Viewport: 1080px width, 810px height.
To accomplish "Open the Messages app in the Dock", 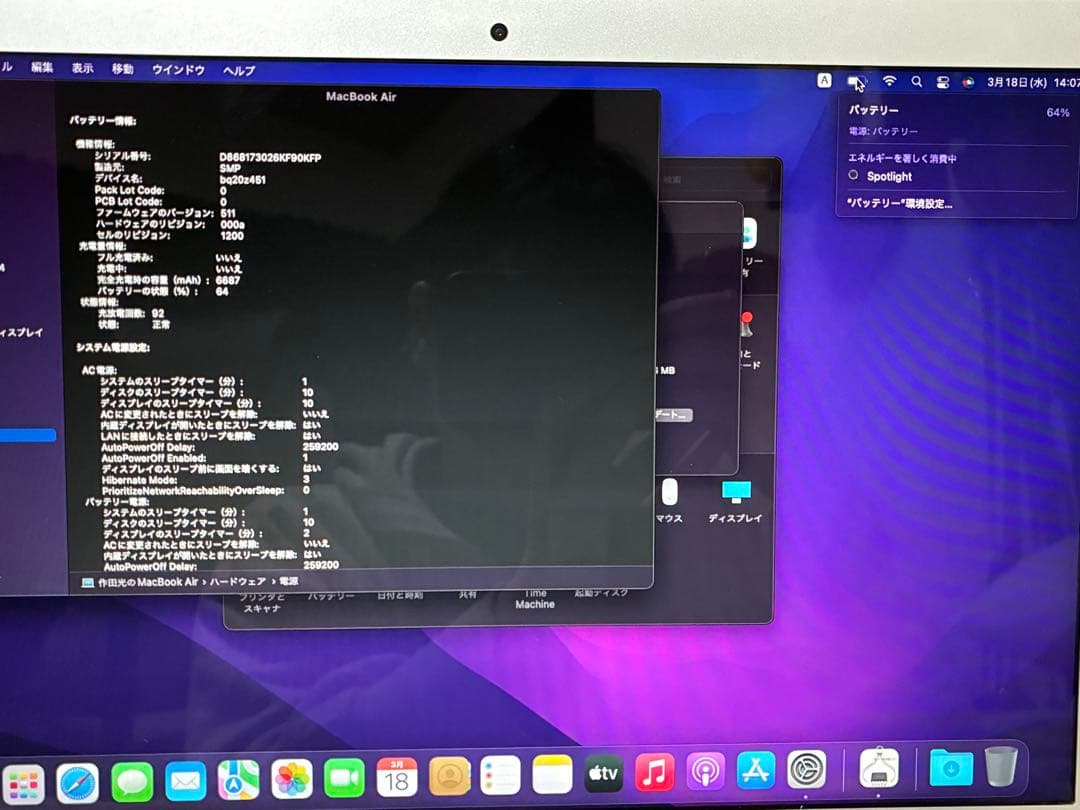I will click(132, 782).
